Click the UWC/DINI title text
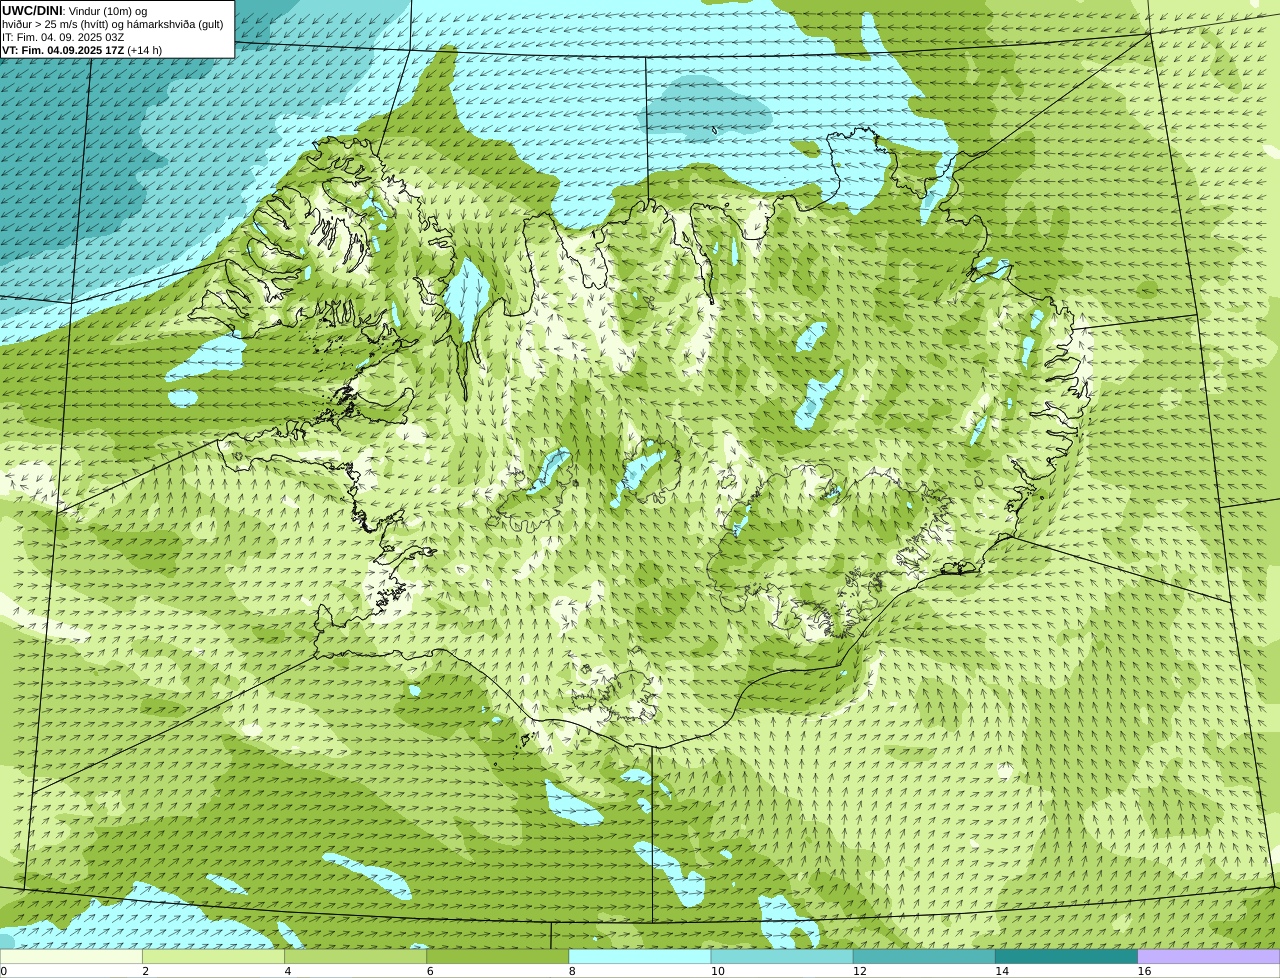The height and width of the screenshot is (978, 1280). [x=32, y=11]
